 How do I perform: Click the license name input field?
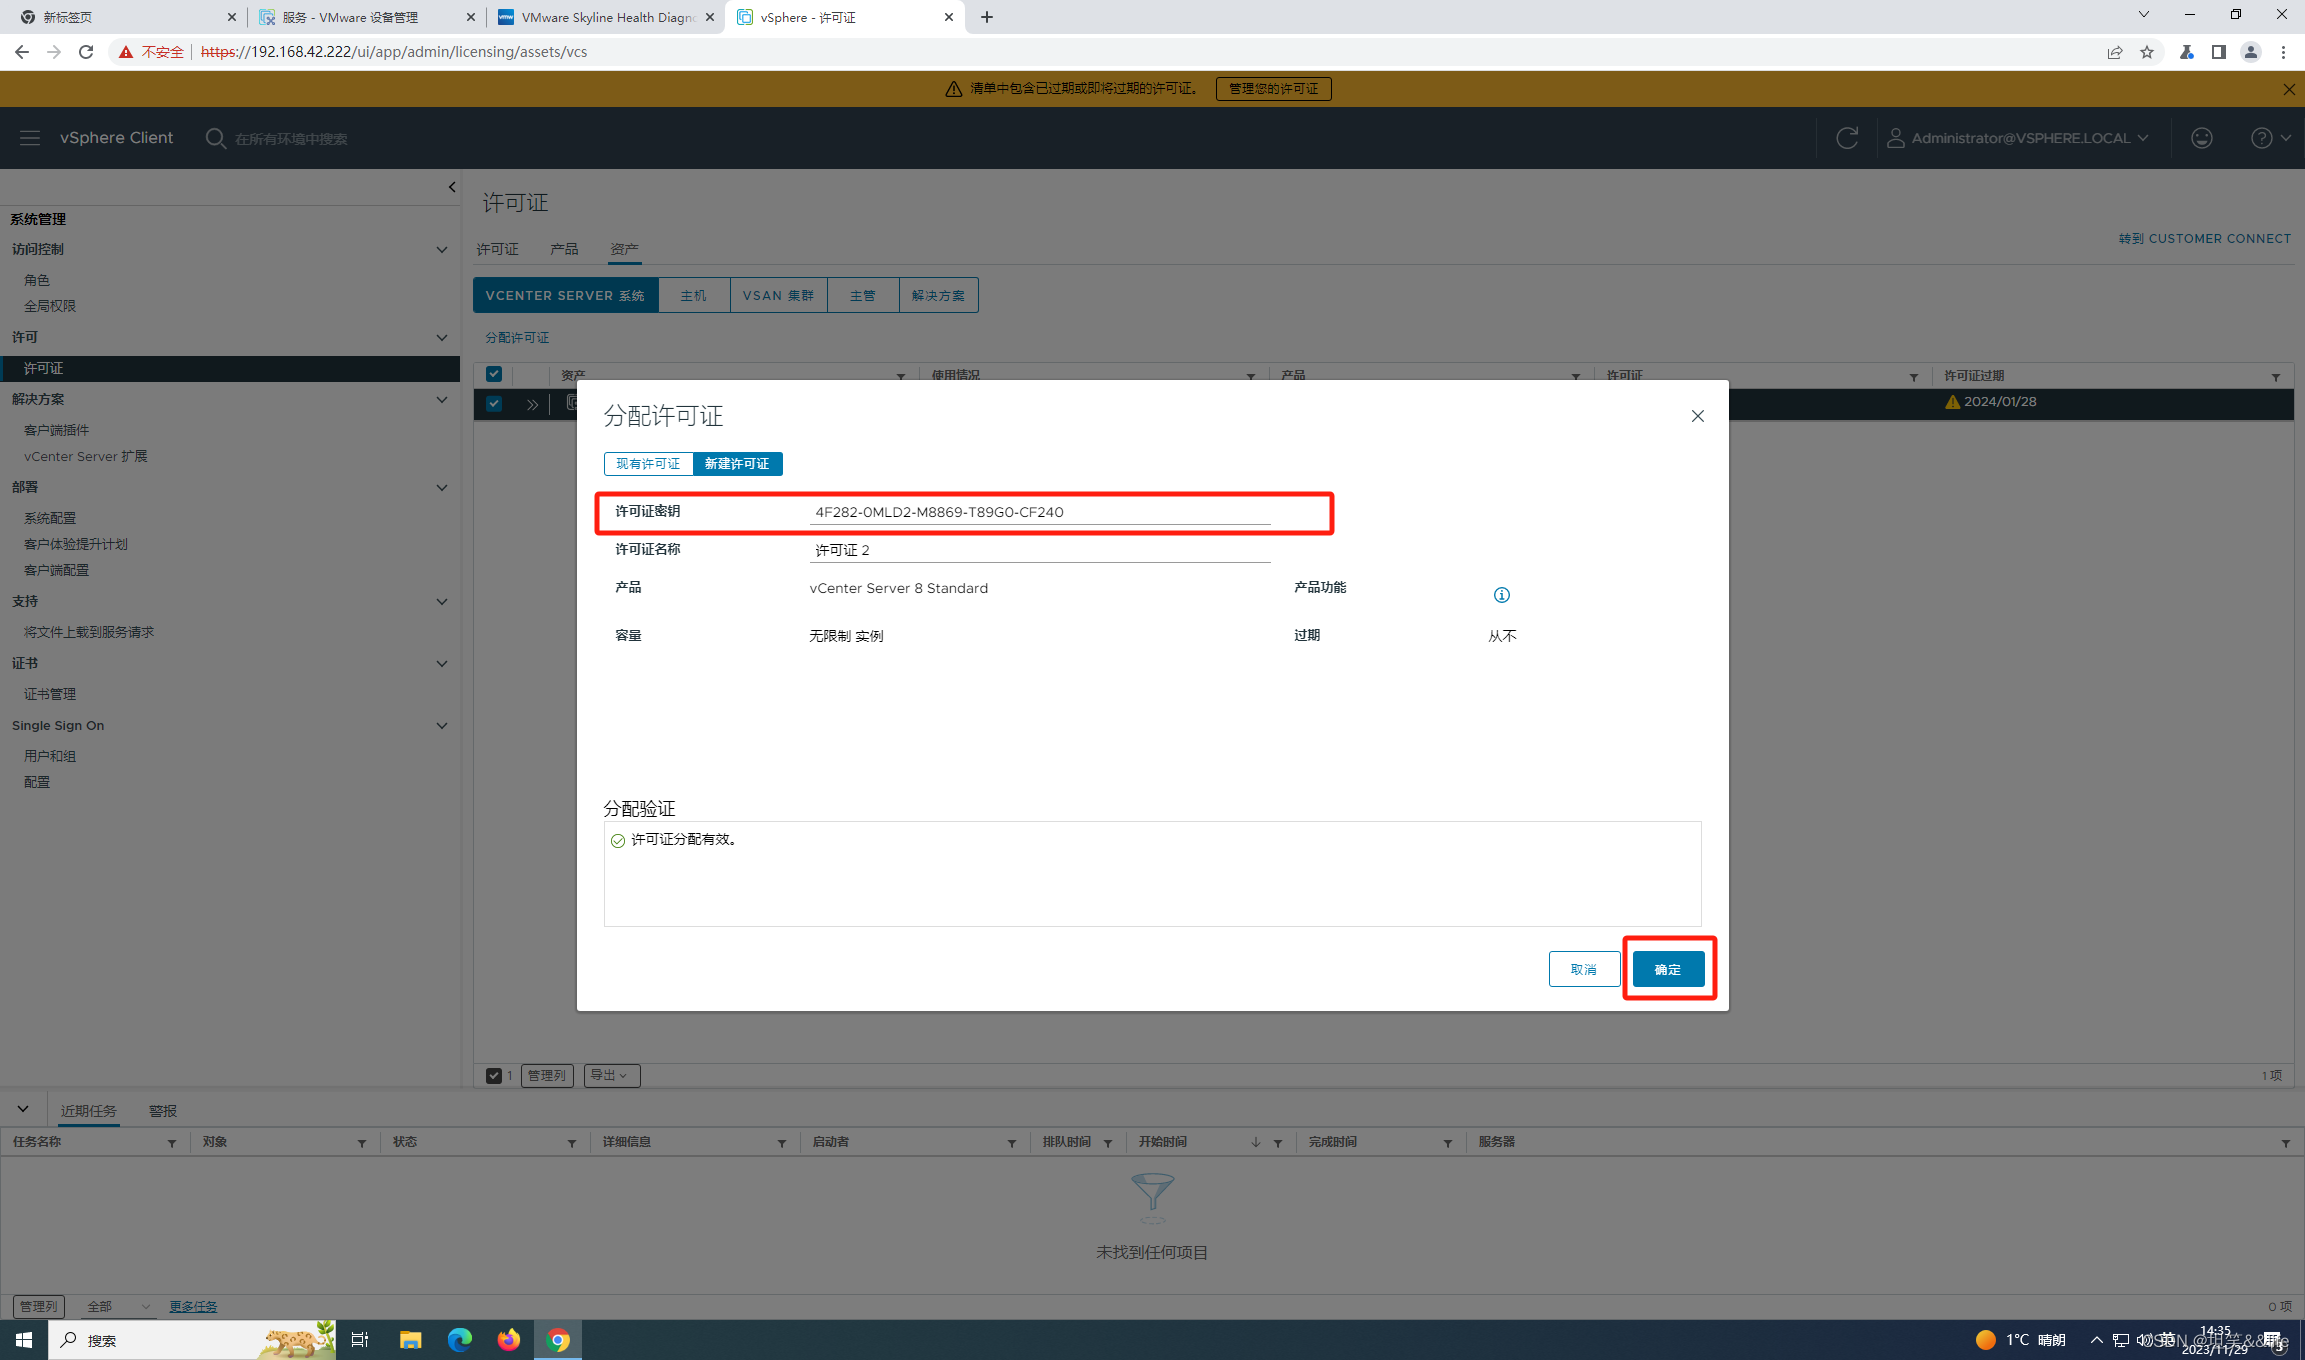(1039, 550)
